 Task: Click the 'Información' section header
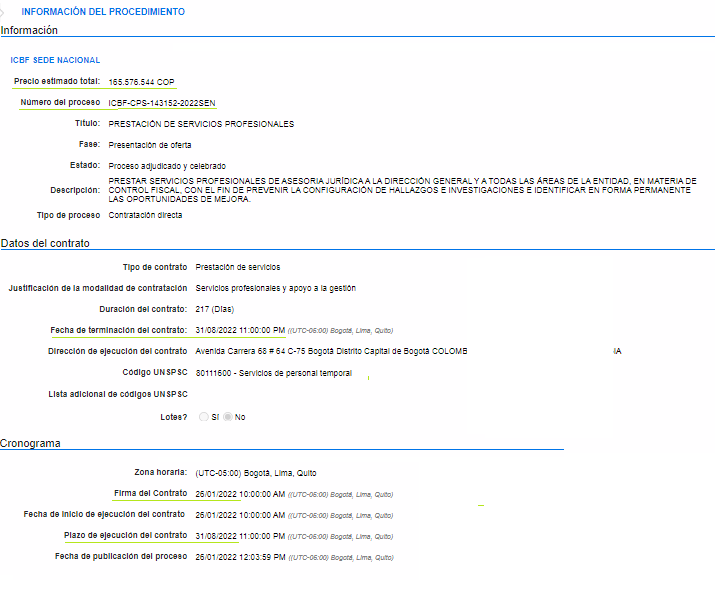pyautogui.click(x=29, y=31)
